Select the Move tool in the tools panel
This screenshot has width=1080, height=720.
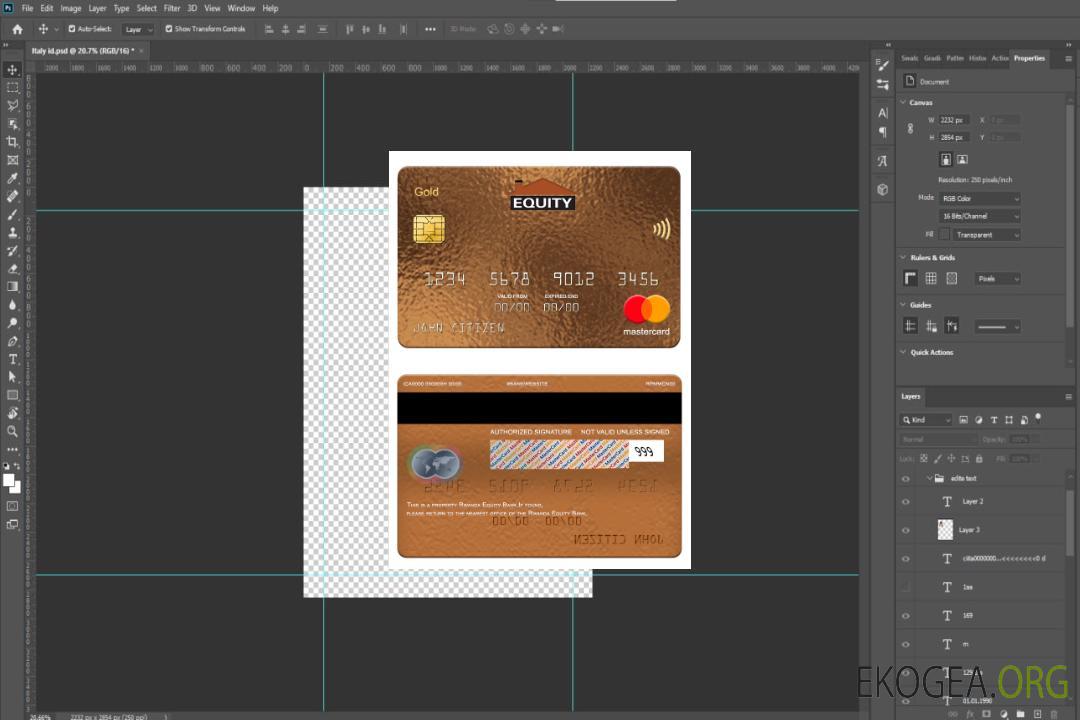12,70
